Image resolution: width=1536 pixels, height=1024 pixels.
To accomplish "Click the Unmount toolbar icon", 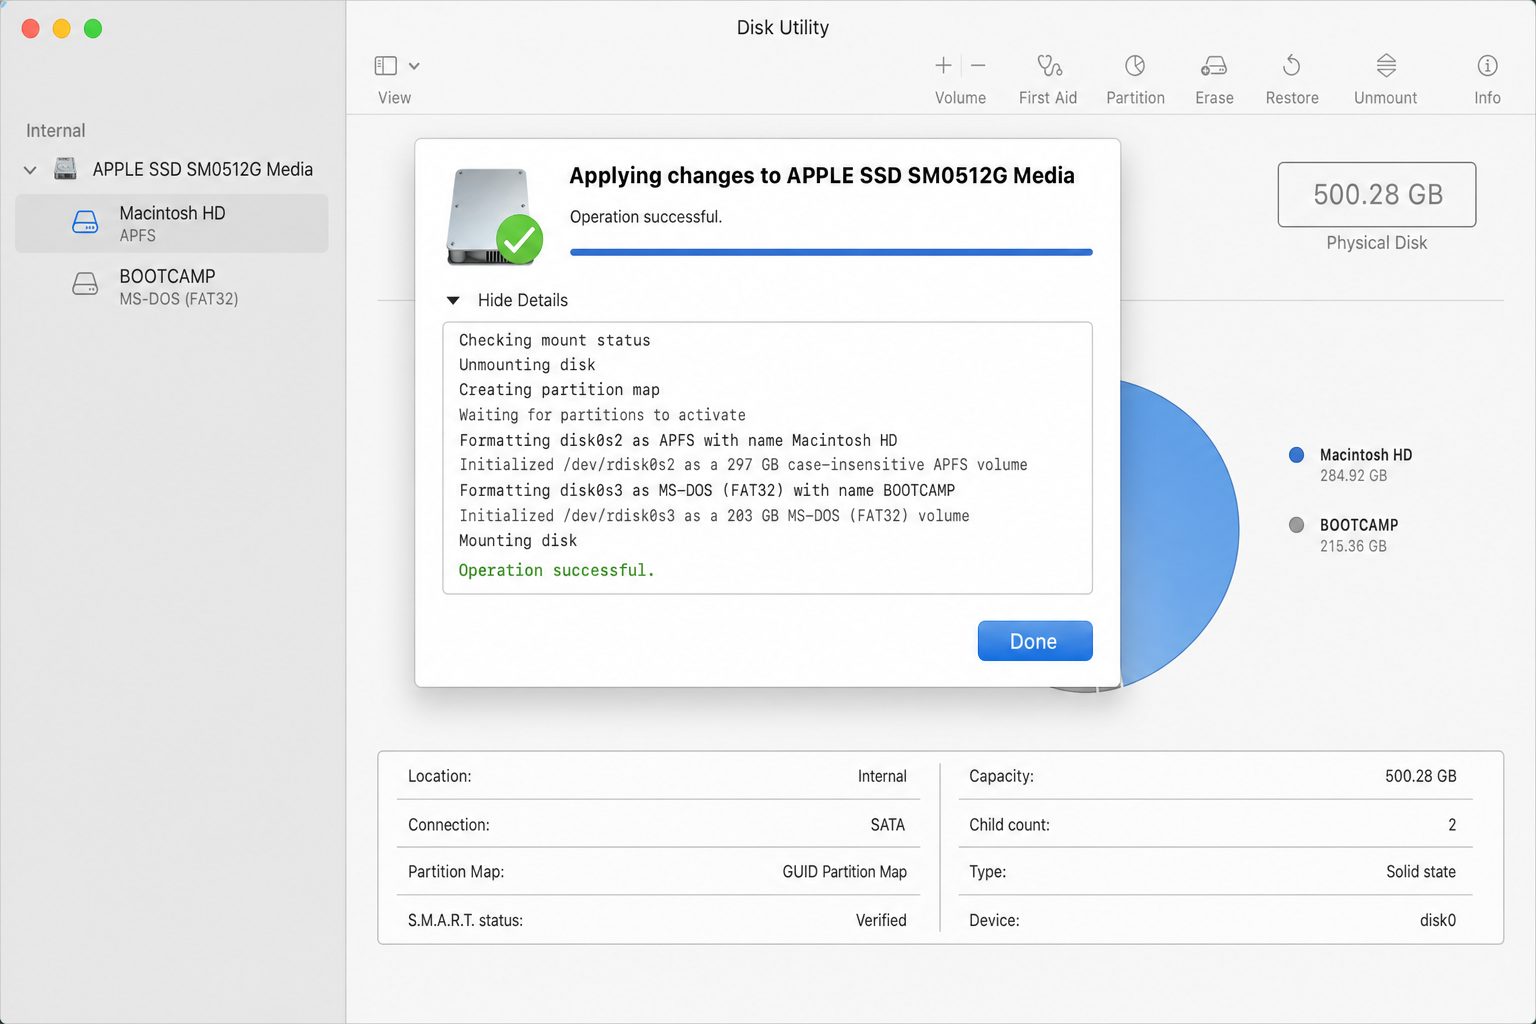I will 1386,66.
